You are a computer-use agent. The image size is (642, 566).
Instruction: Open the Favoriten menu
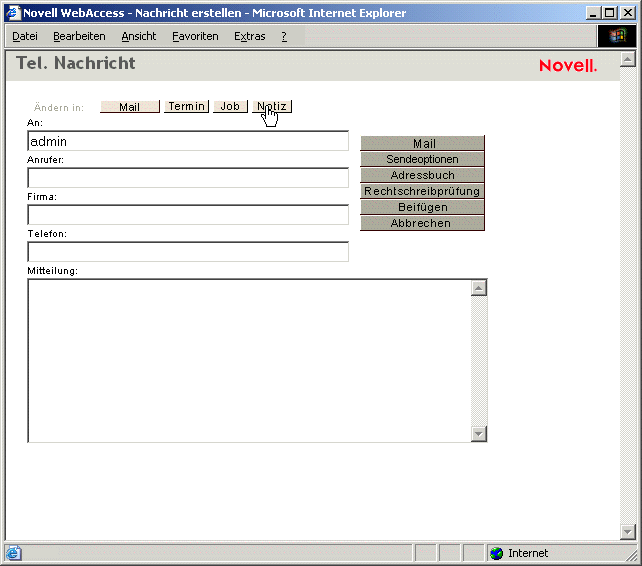tap(195, 36)
